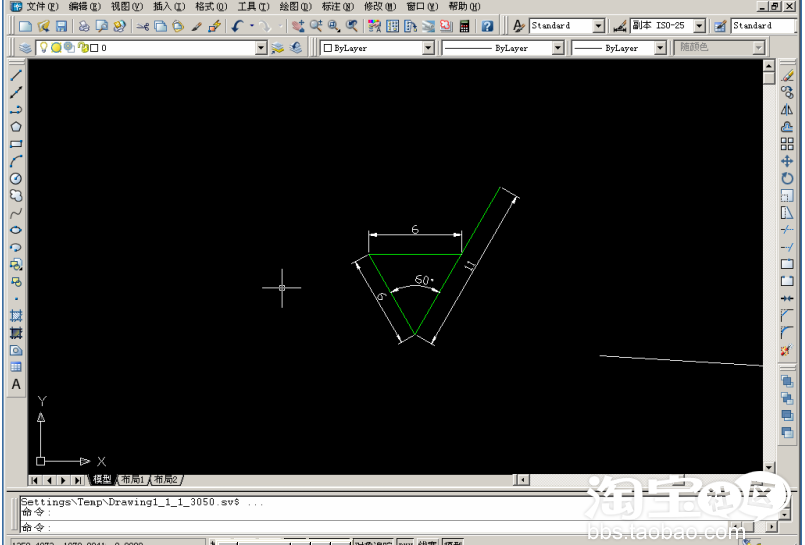Select the Circle drawing tool
This screenshot has height=545, width=805.
point(16,178)
